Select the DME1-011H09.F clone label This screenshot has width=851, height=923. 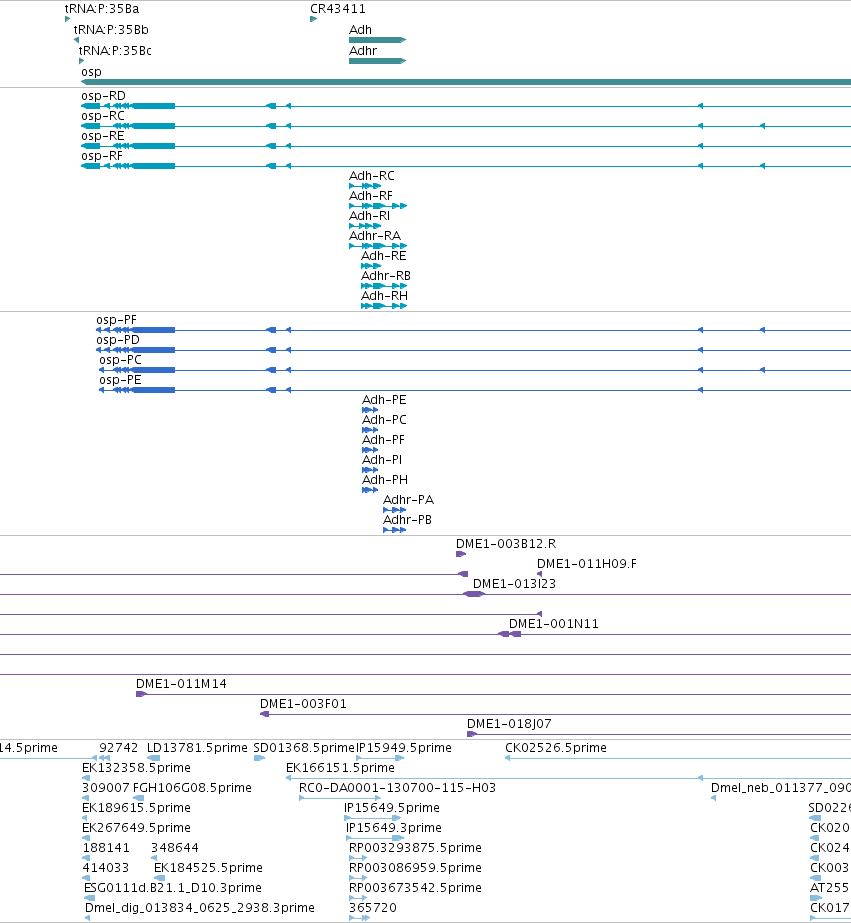587,564
